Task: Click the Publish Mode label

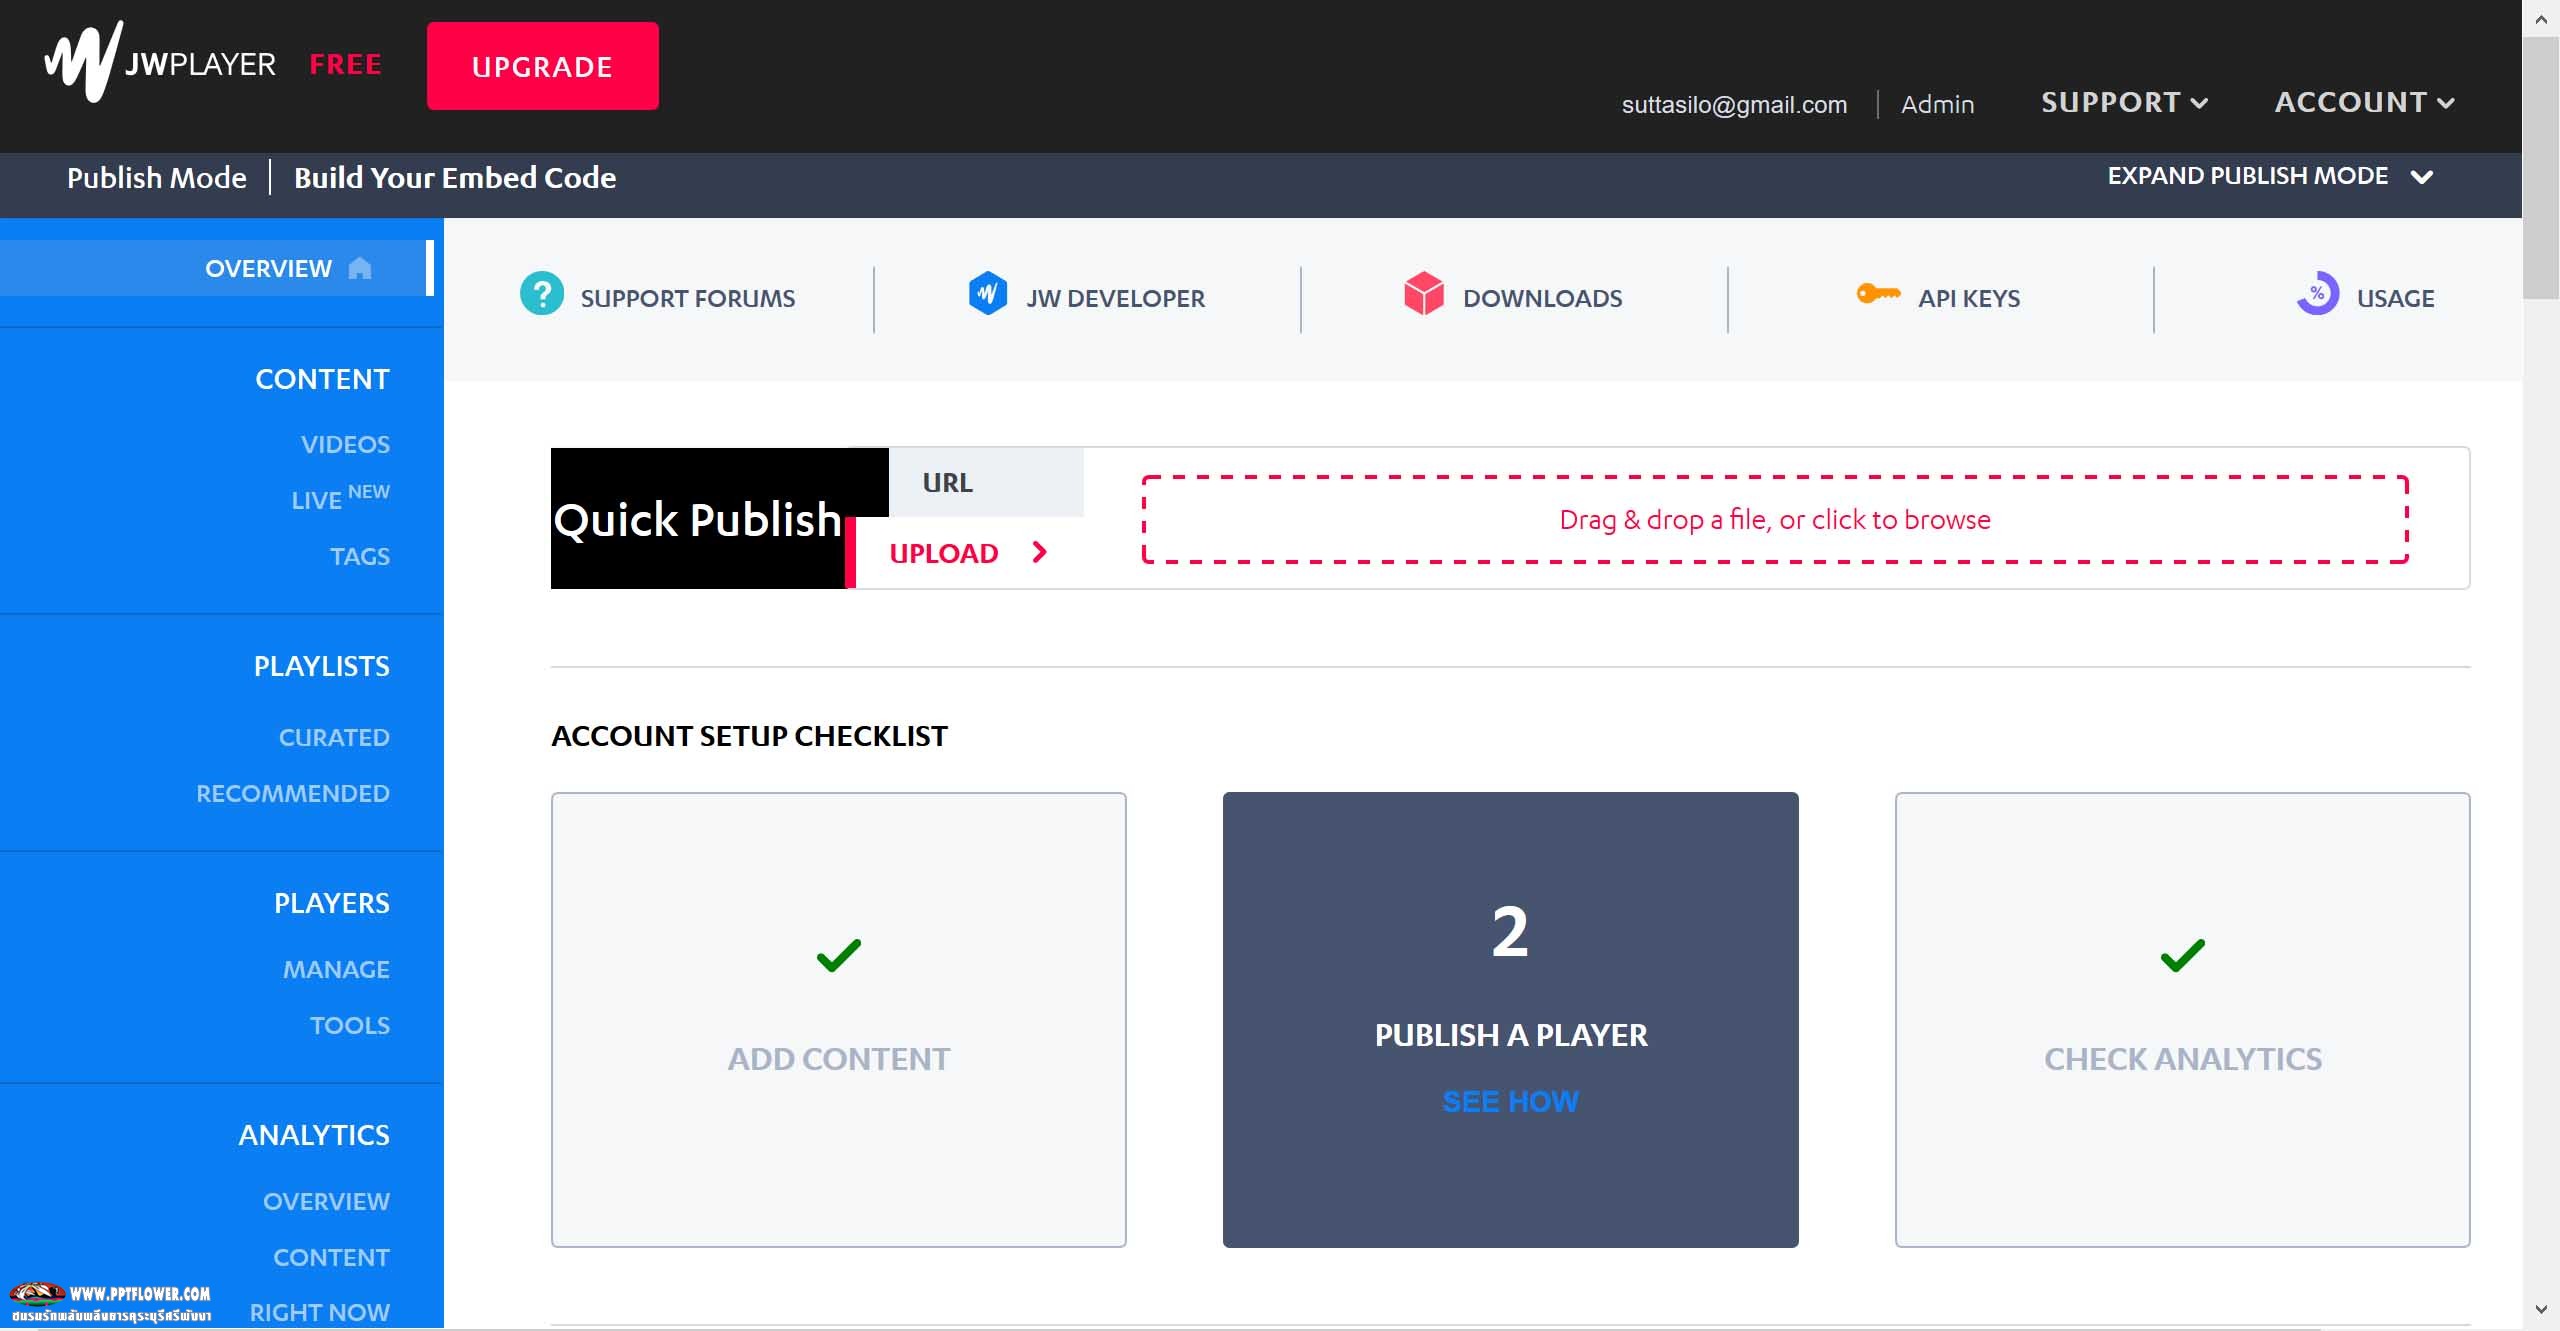Action: tap(156, 177)
